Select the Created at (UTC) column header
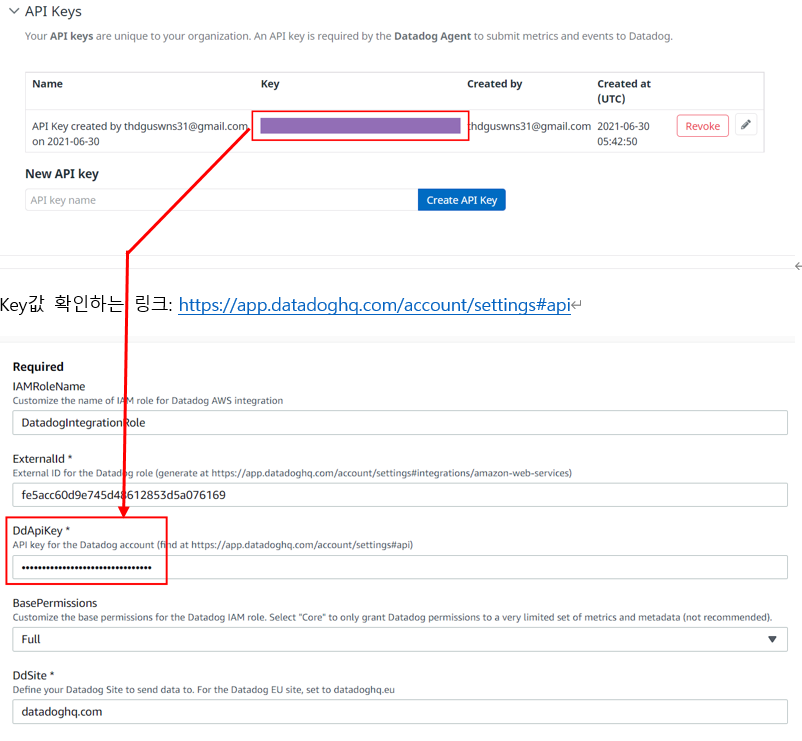This screenshot has width=802, height=741. (x=623, y=91)
